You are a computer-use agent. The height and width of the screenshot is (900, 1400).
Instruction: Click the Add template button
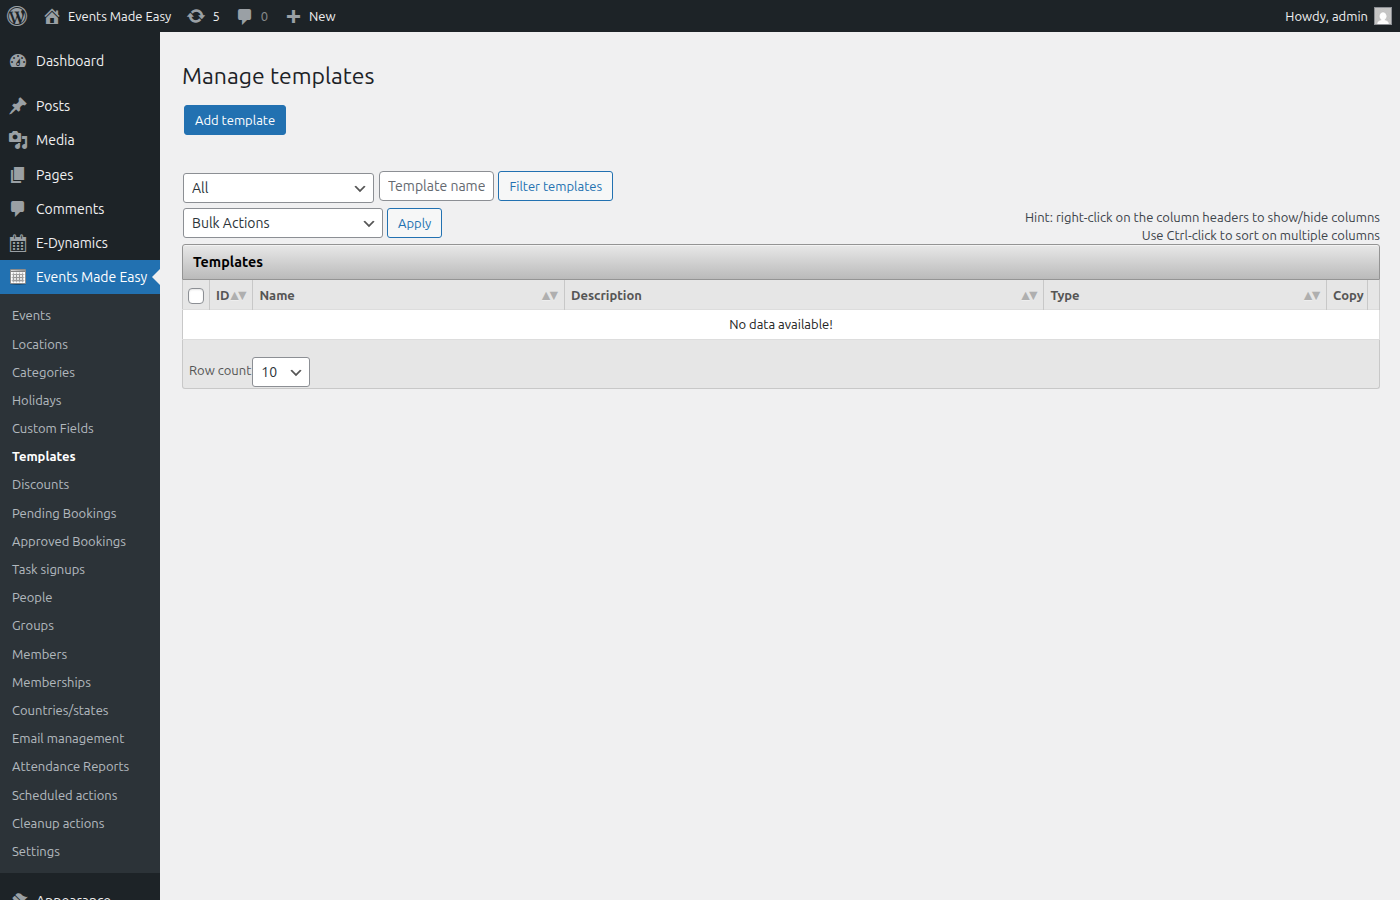tap(234, 119)
